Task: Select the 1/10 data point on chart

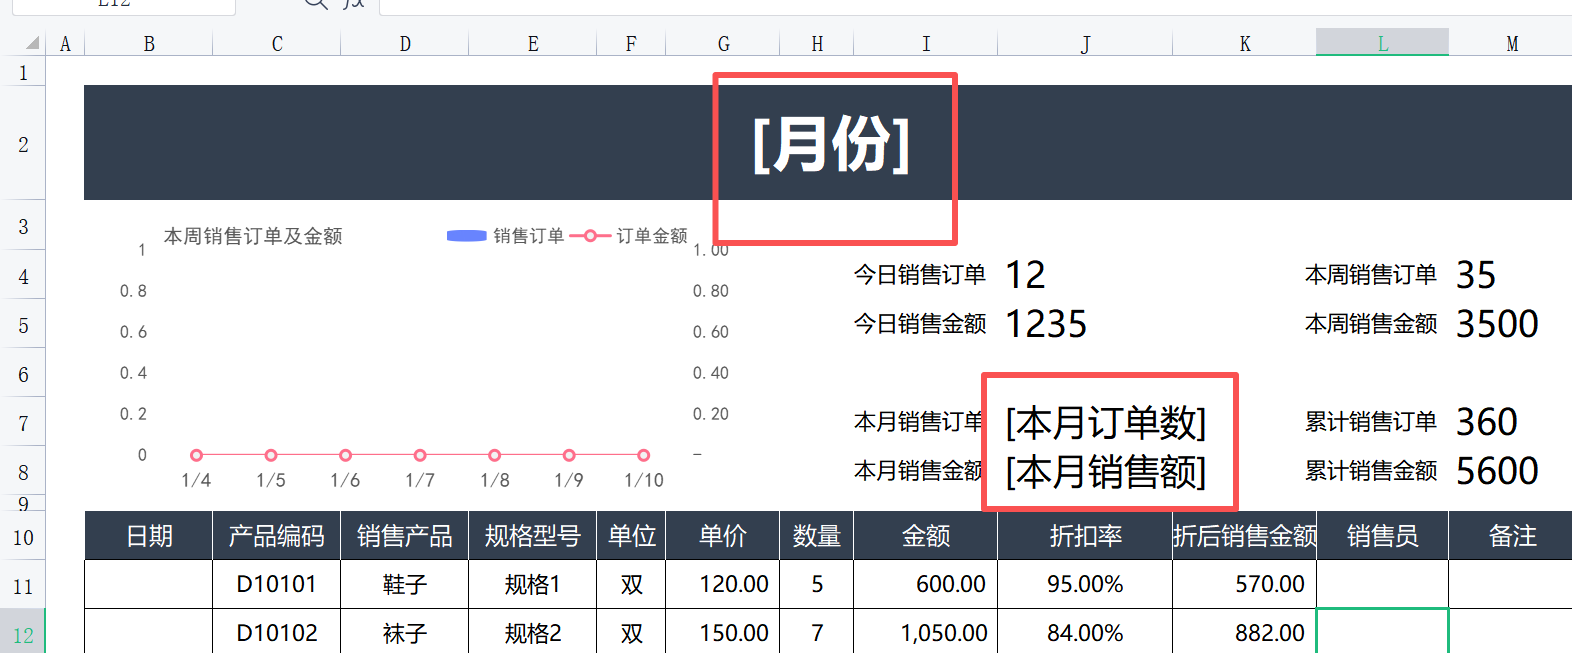Action: 643,455
